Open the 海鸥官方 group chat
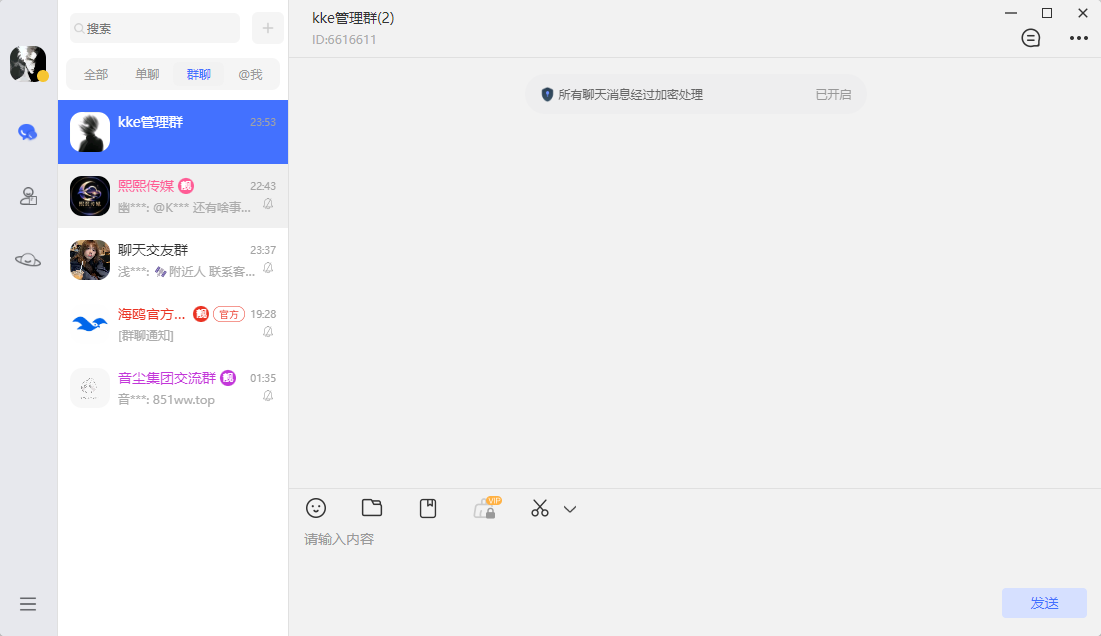Image resolution: width=1101 pixels, height=636 pixels. click(x=173, y=324)
